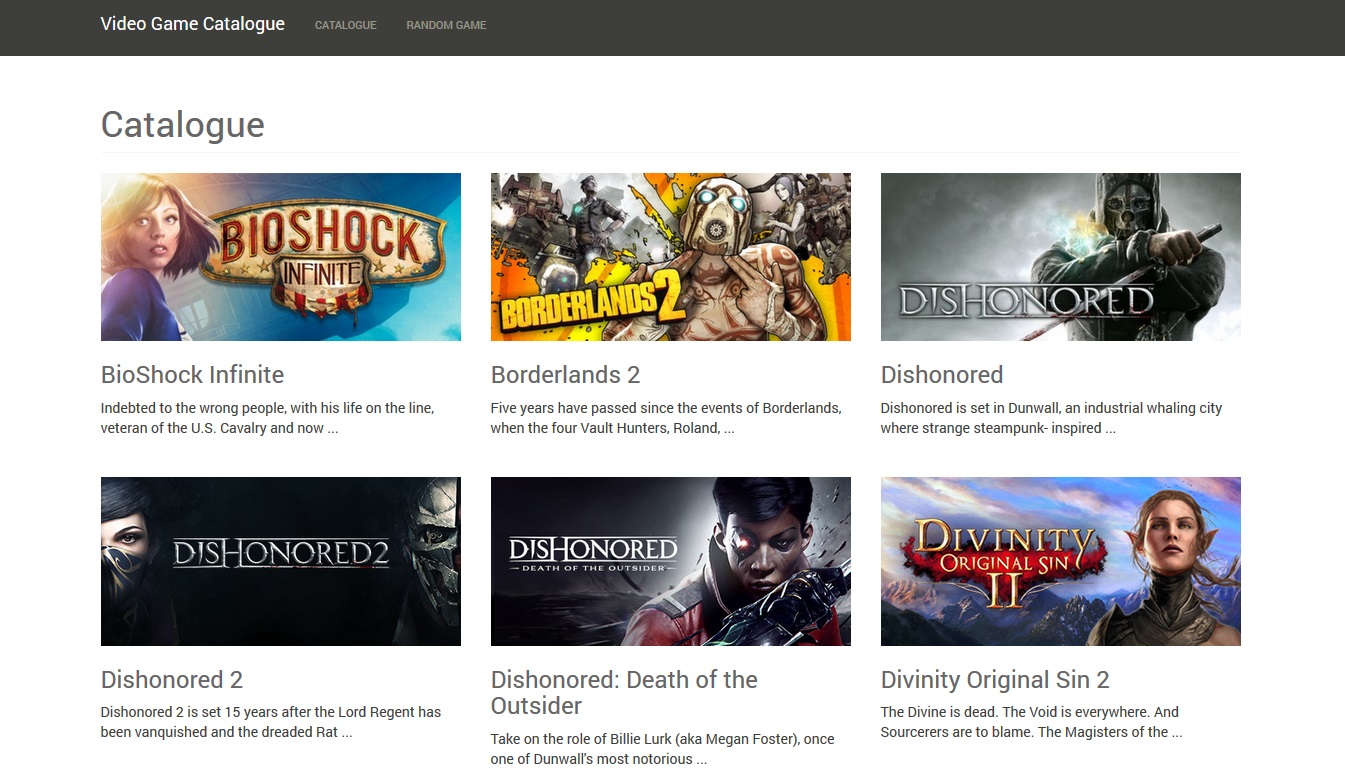Open the BioShock Infinite game page

pos(192,375)
